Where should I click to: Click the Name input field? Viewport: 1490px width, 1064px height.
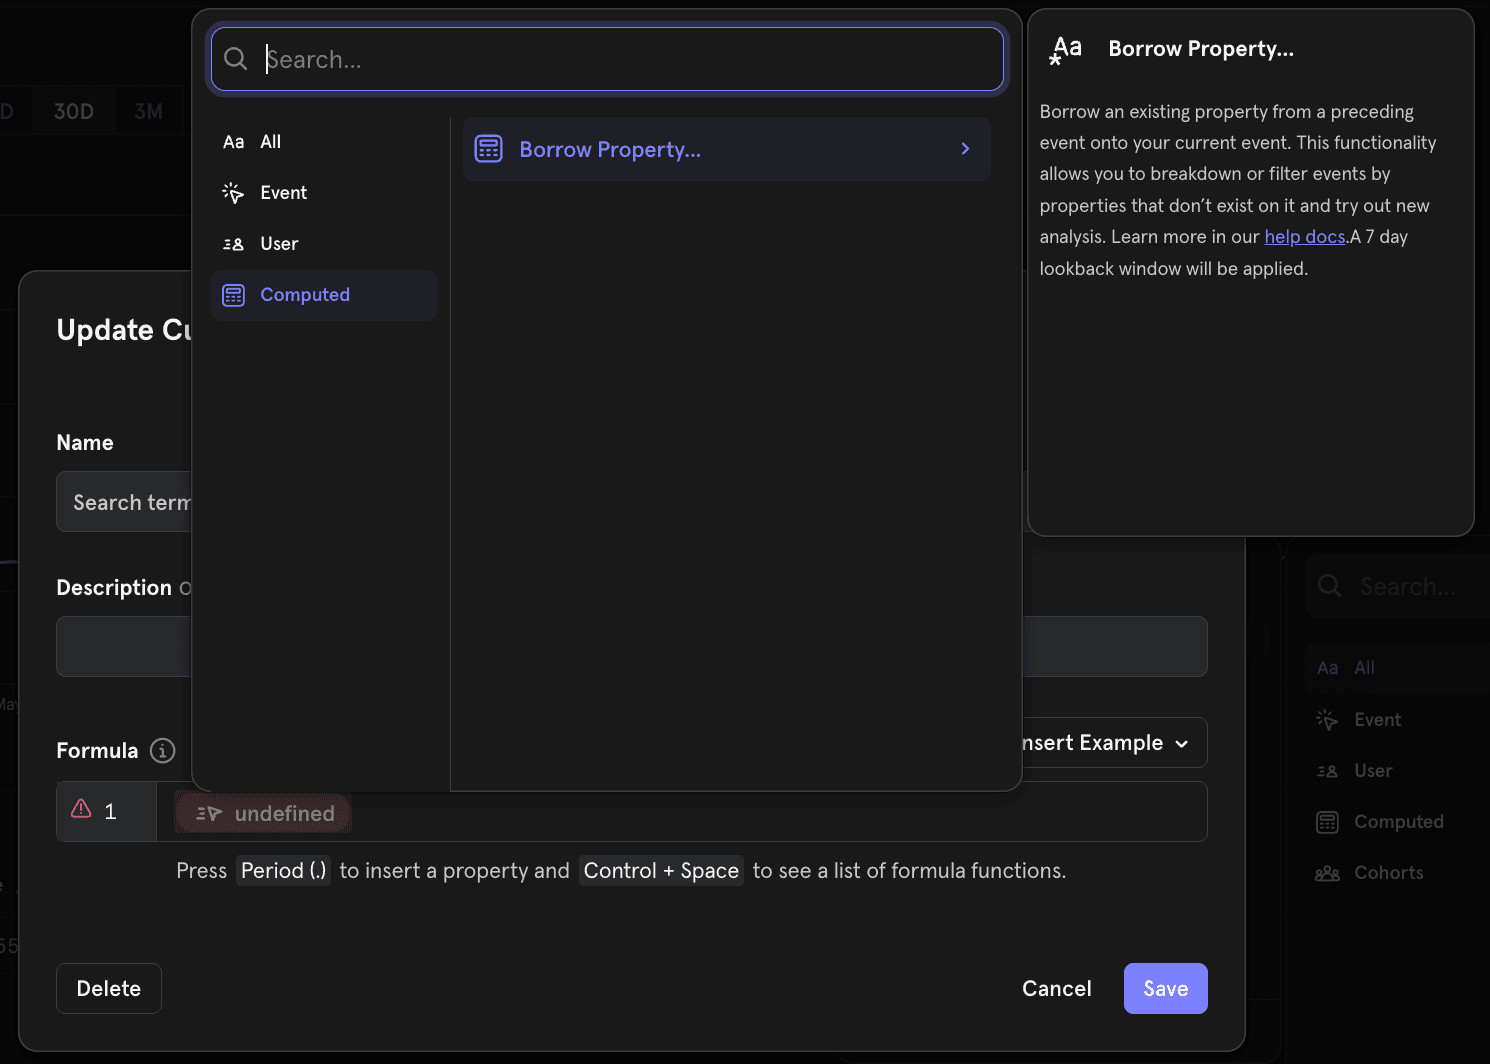[125, 502]
